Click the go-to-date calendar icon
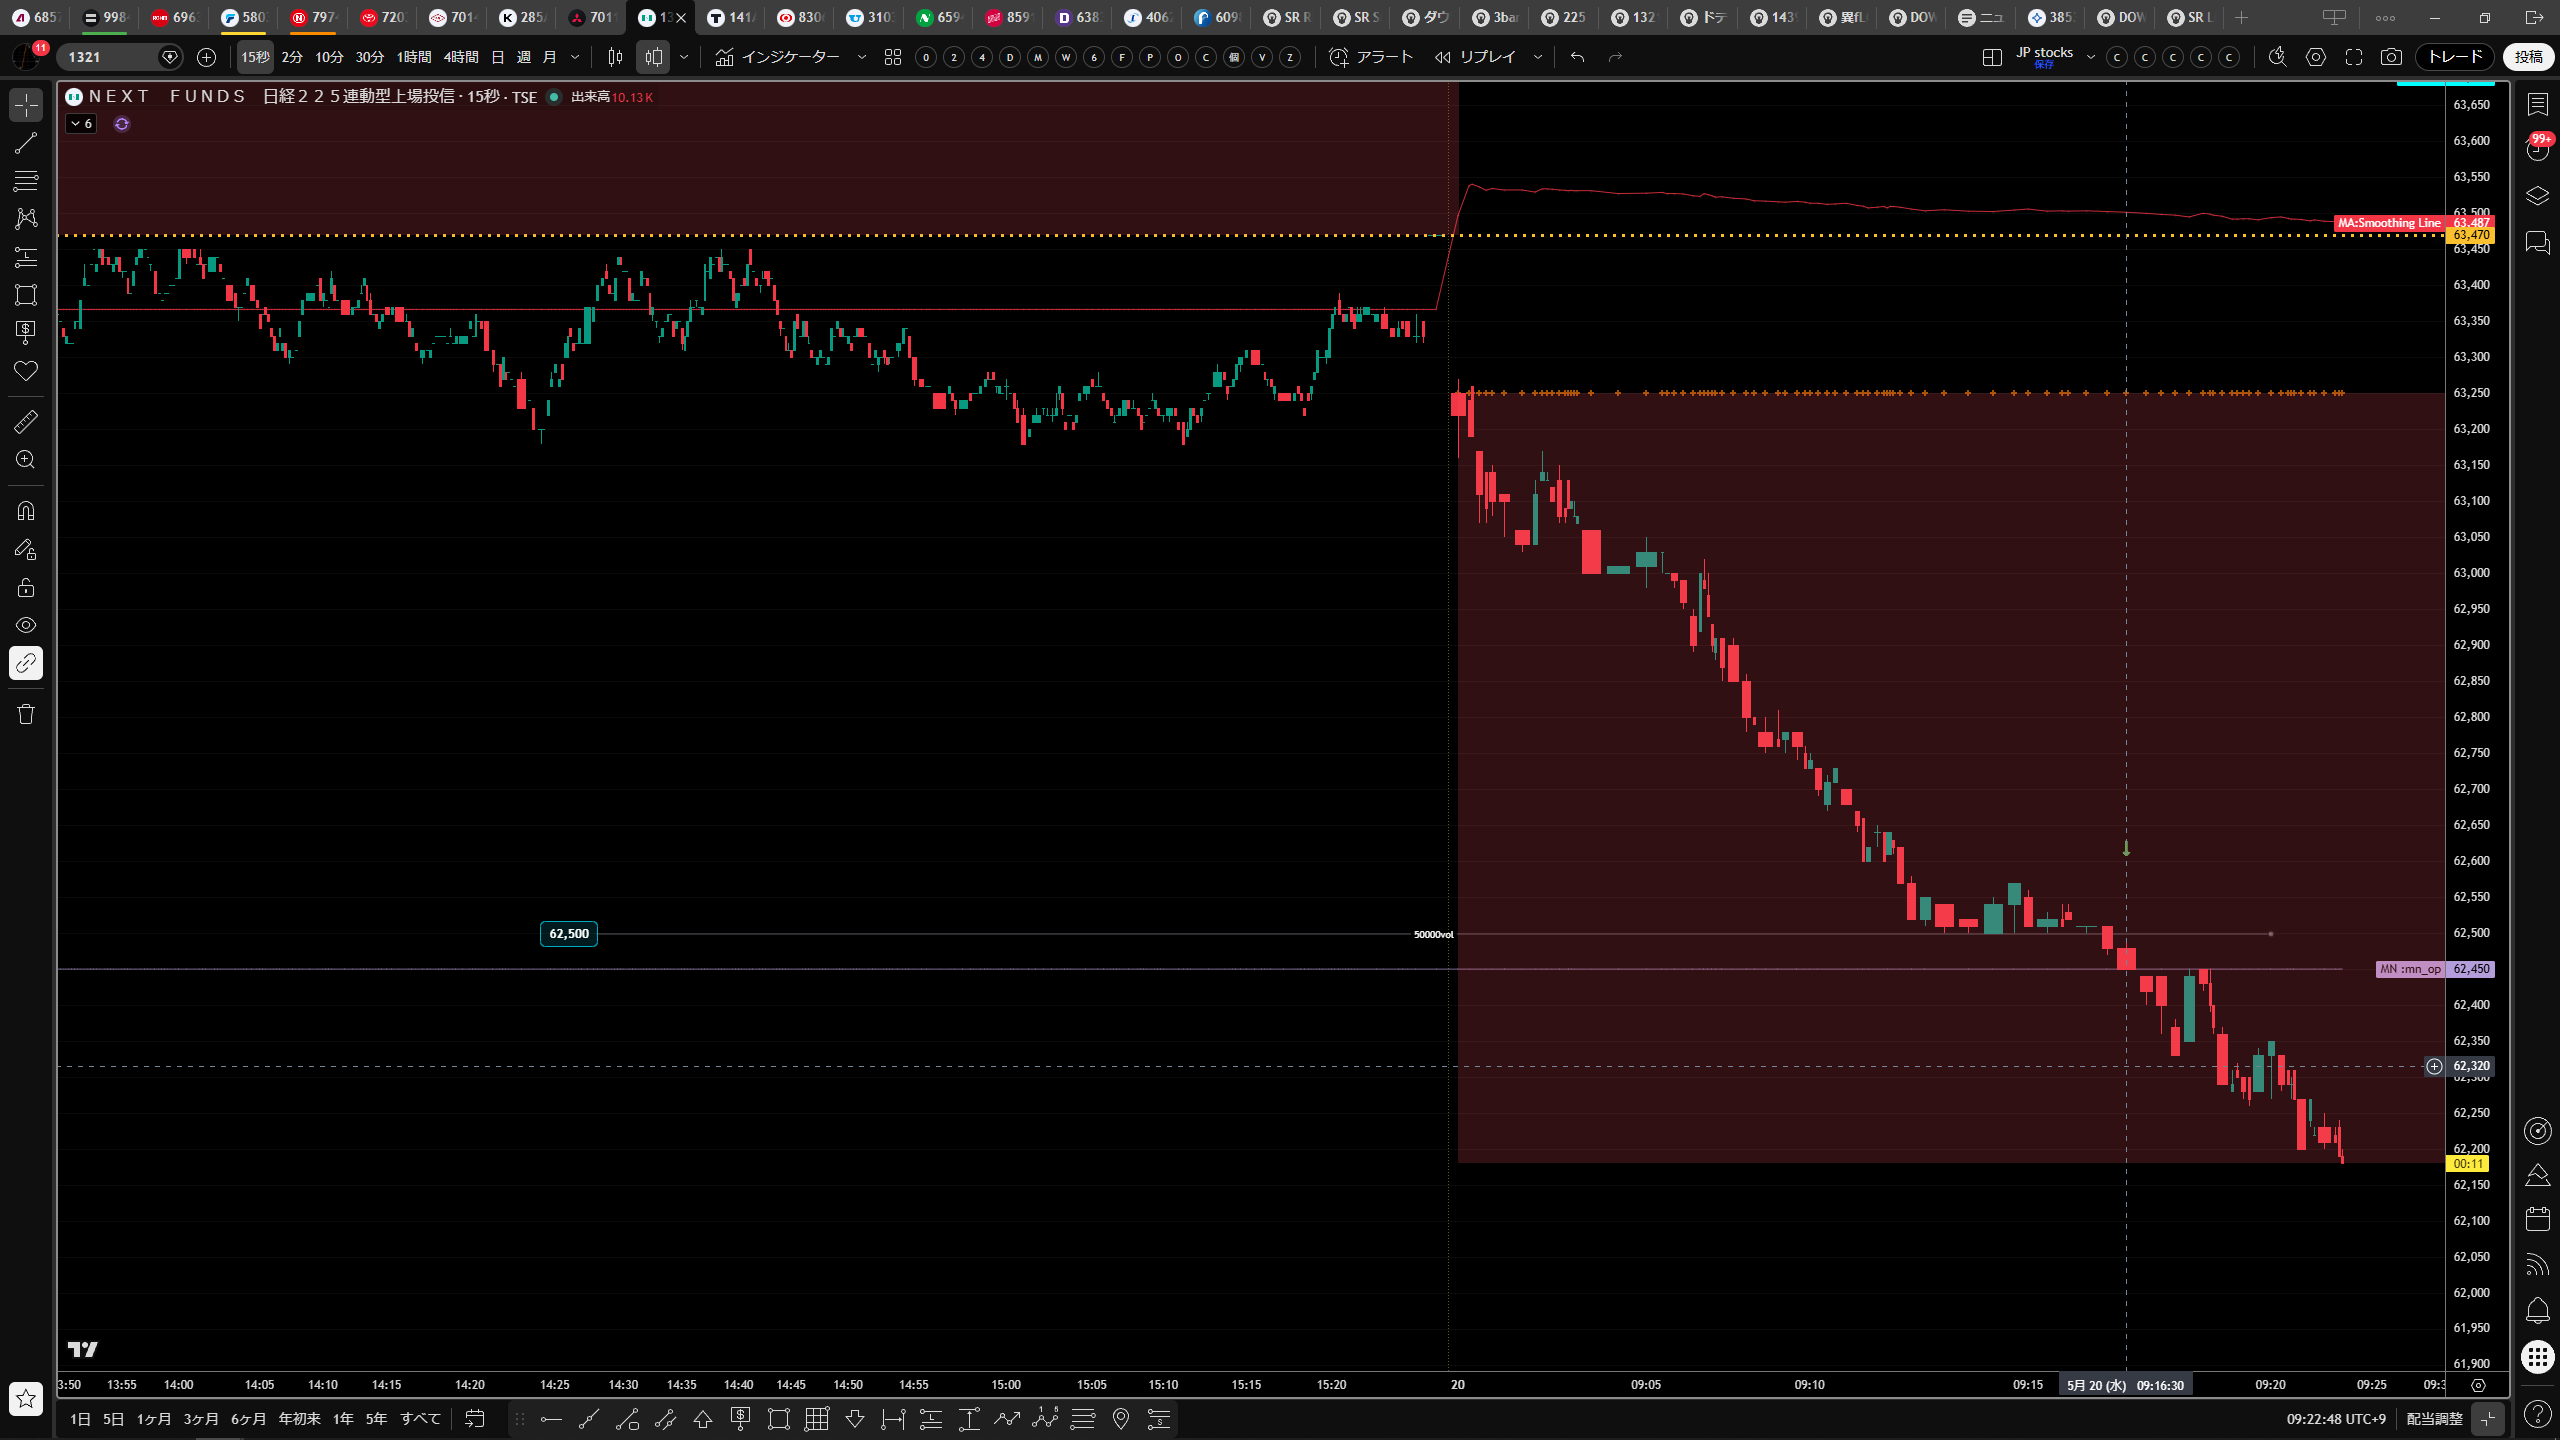This screenshot has width=2560, height=1440. 475,1419
